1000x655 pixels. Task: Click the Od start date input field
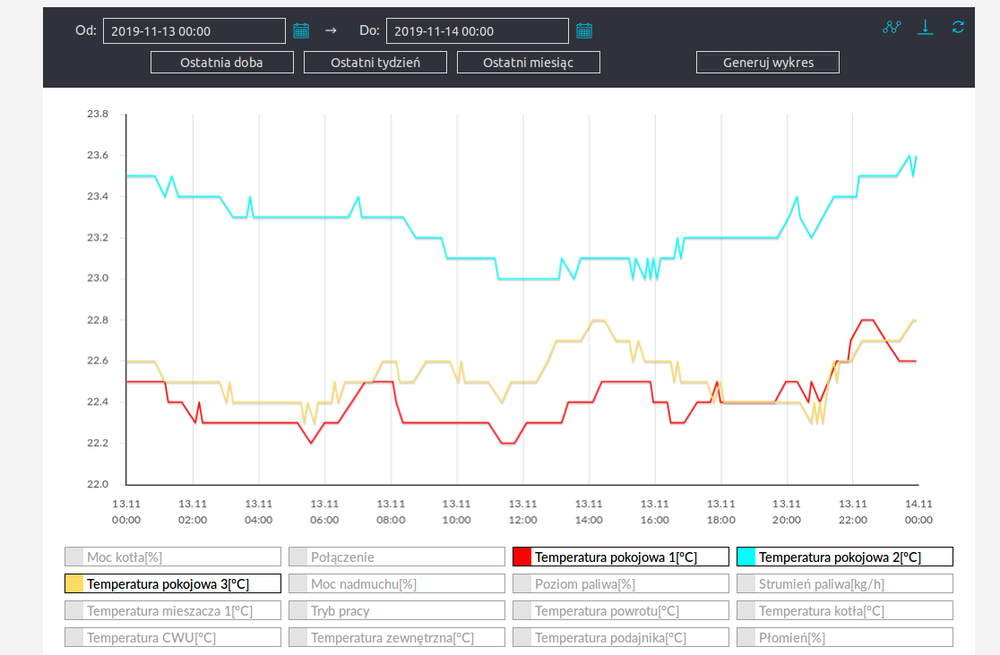194,31
